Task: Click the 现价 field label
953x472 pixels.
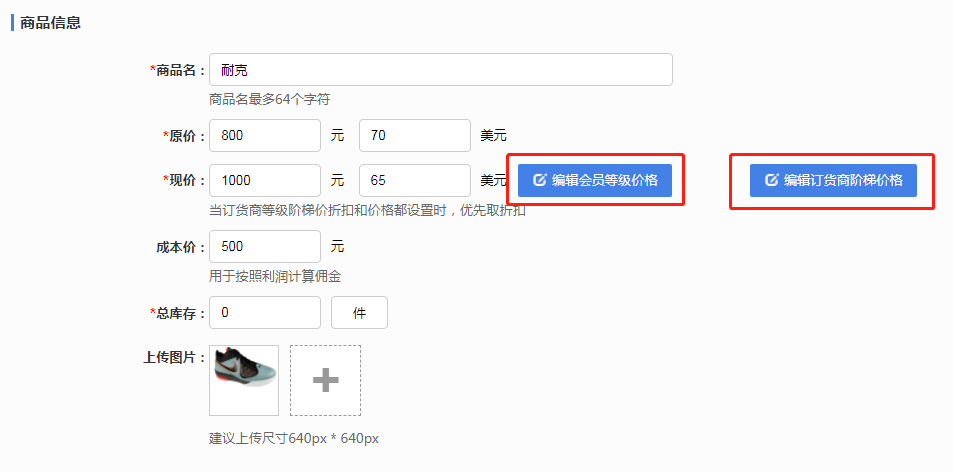Action: 186,180
